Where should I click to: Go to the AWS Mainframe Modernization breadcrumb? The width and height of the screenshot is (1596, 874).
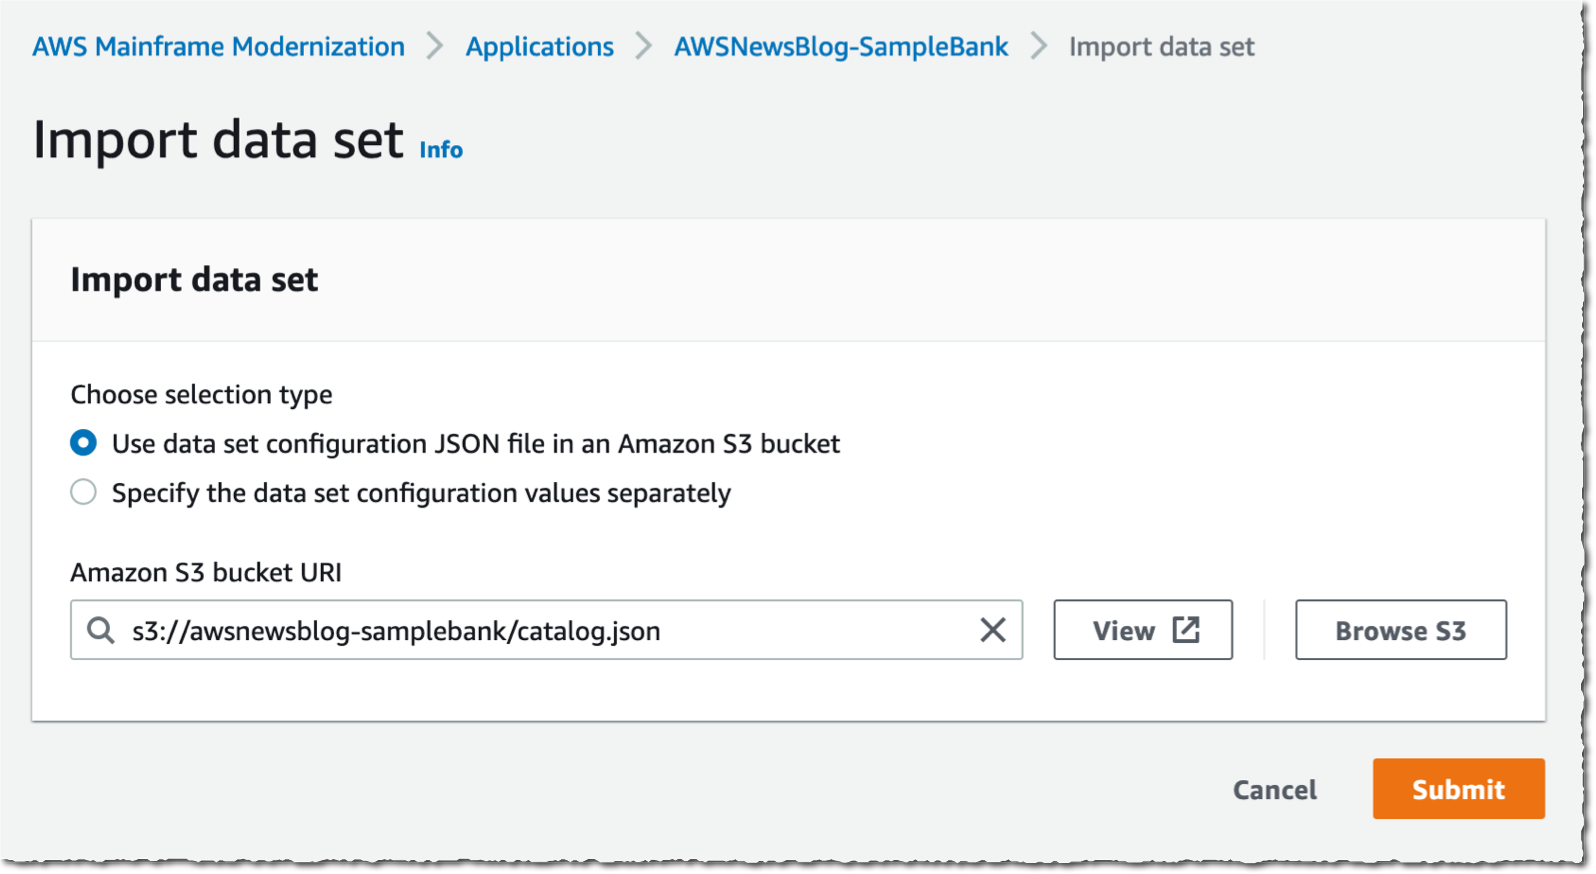tap(218, 47)
